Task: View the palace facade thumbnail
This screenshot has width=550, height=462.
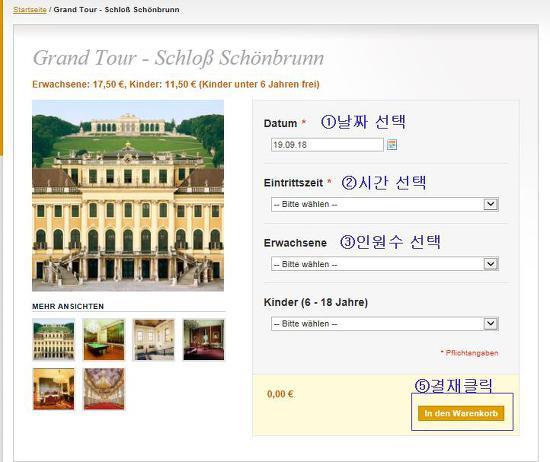Action: [54, 340]
